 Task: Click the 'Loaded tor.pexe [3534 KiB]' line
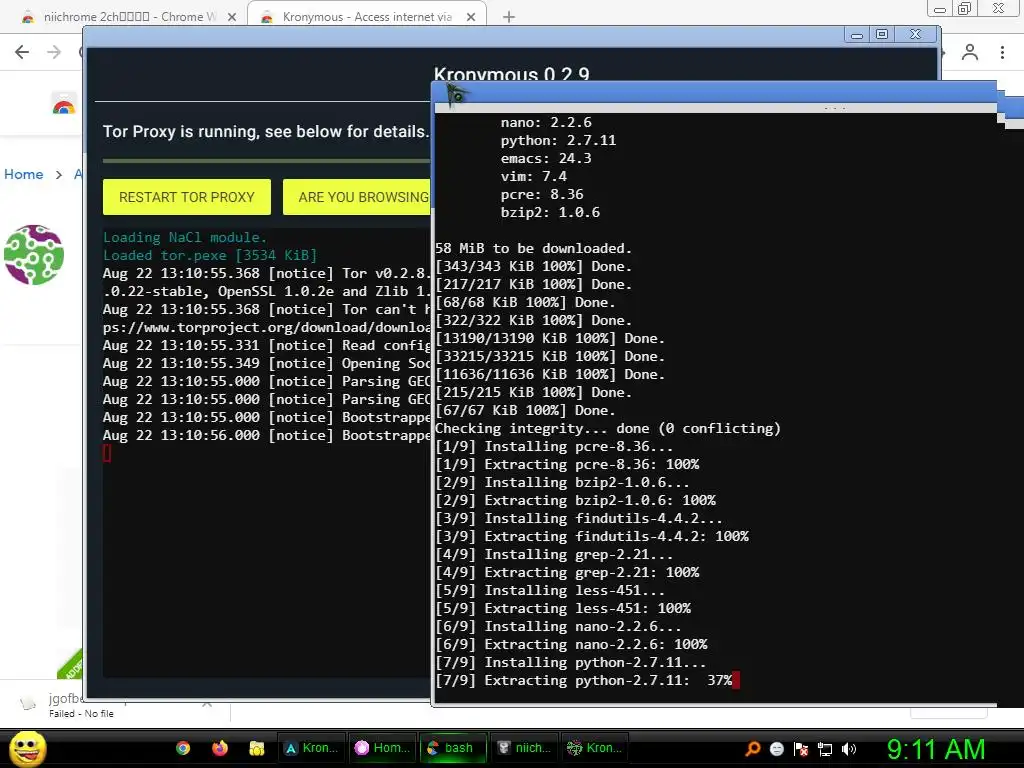pyautogui.click(x=210, y=255)
